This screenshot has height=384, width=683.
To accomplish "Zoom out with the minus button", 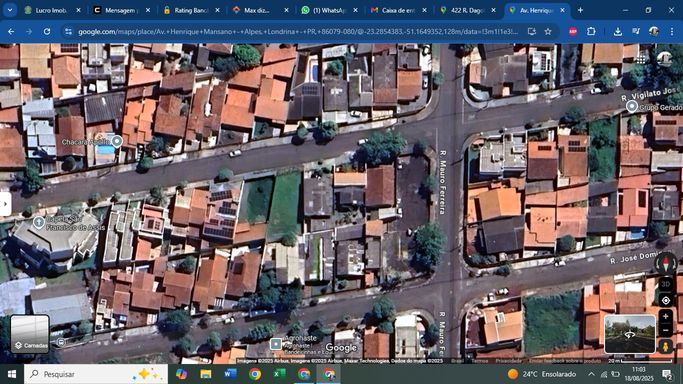I will [x=666, y=330].
